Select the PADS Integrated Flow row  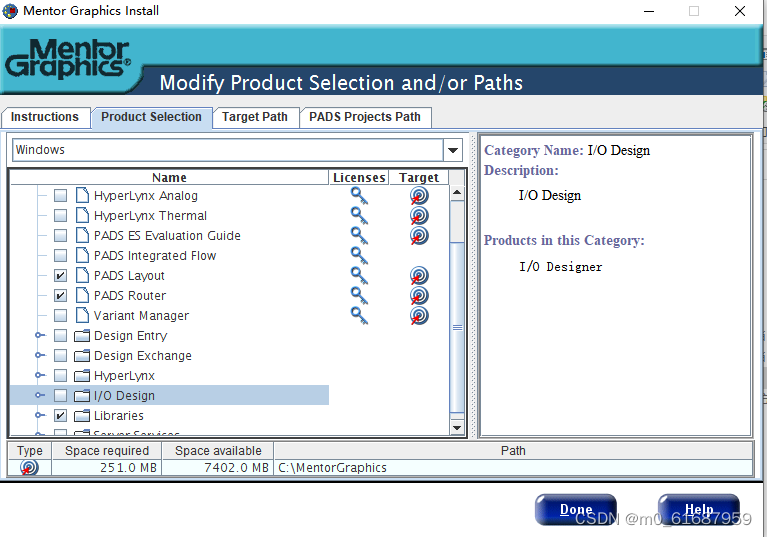pyautogui.click(x=169, y=256)
